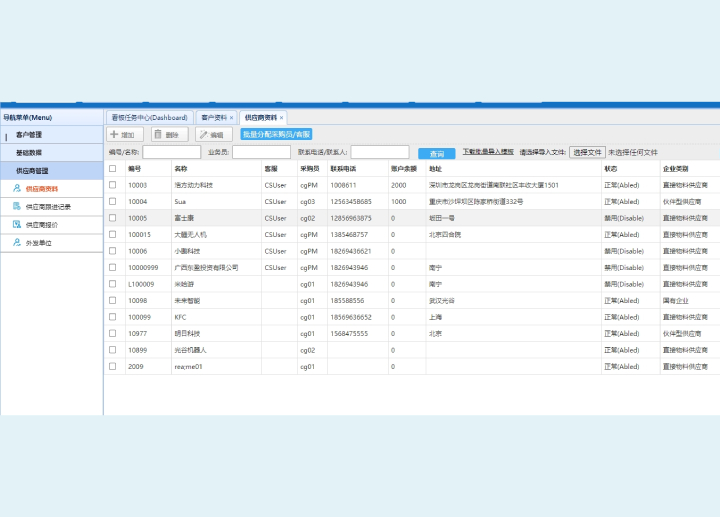Image resolution: width=720 pixels, height=517 pixels.
Task: Click the trash icon on 删除 button
Action: pos(157,134)
